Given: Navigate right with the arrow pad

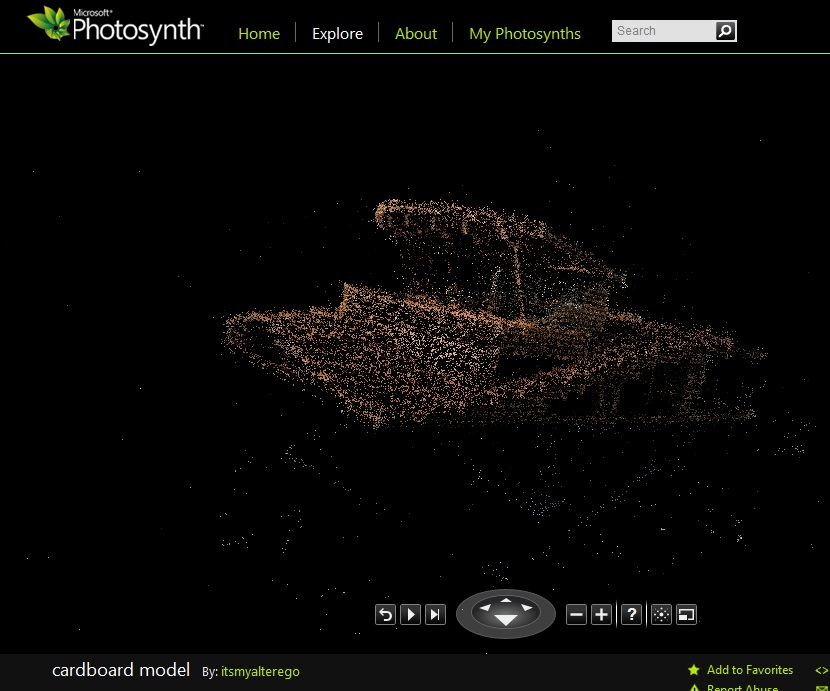Looking at the screenshot, I should pos(527,608).
